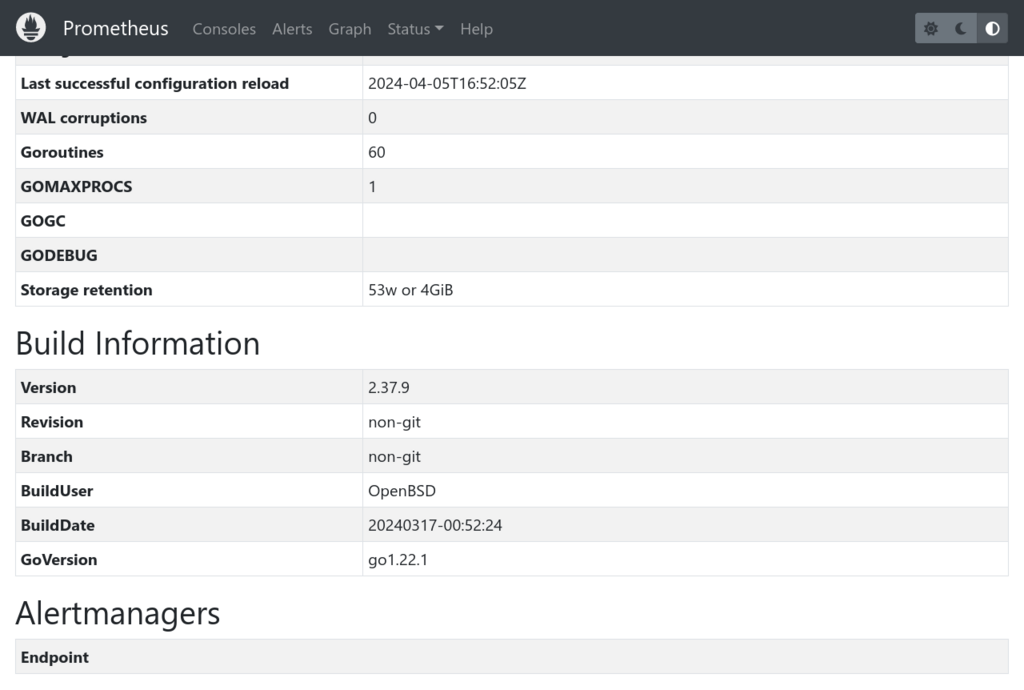Open the Status dropdown menu
Viewport: 1024px width, 690px height.
(x=415, y=29)
